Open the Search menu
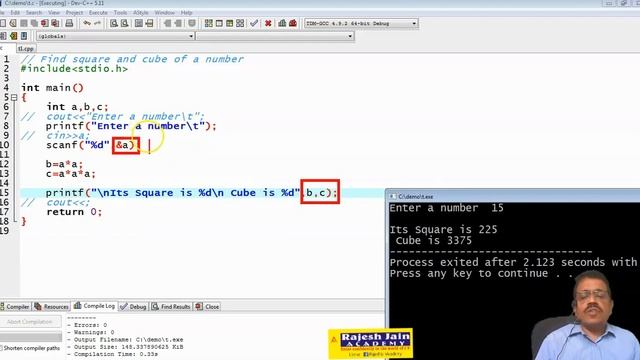Image resolution: width=640 pixels, height=360 pixels. point(34,13)
